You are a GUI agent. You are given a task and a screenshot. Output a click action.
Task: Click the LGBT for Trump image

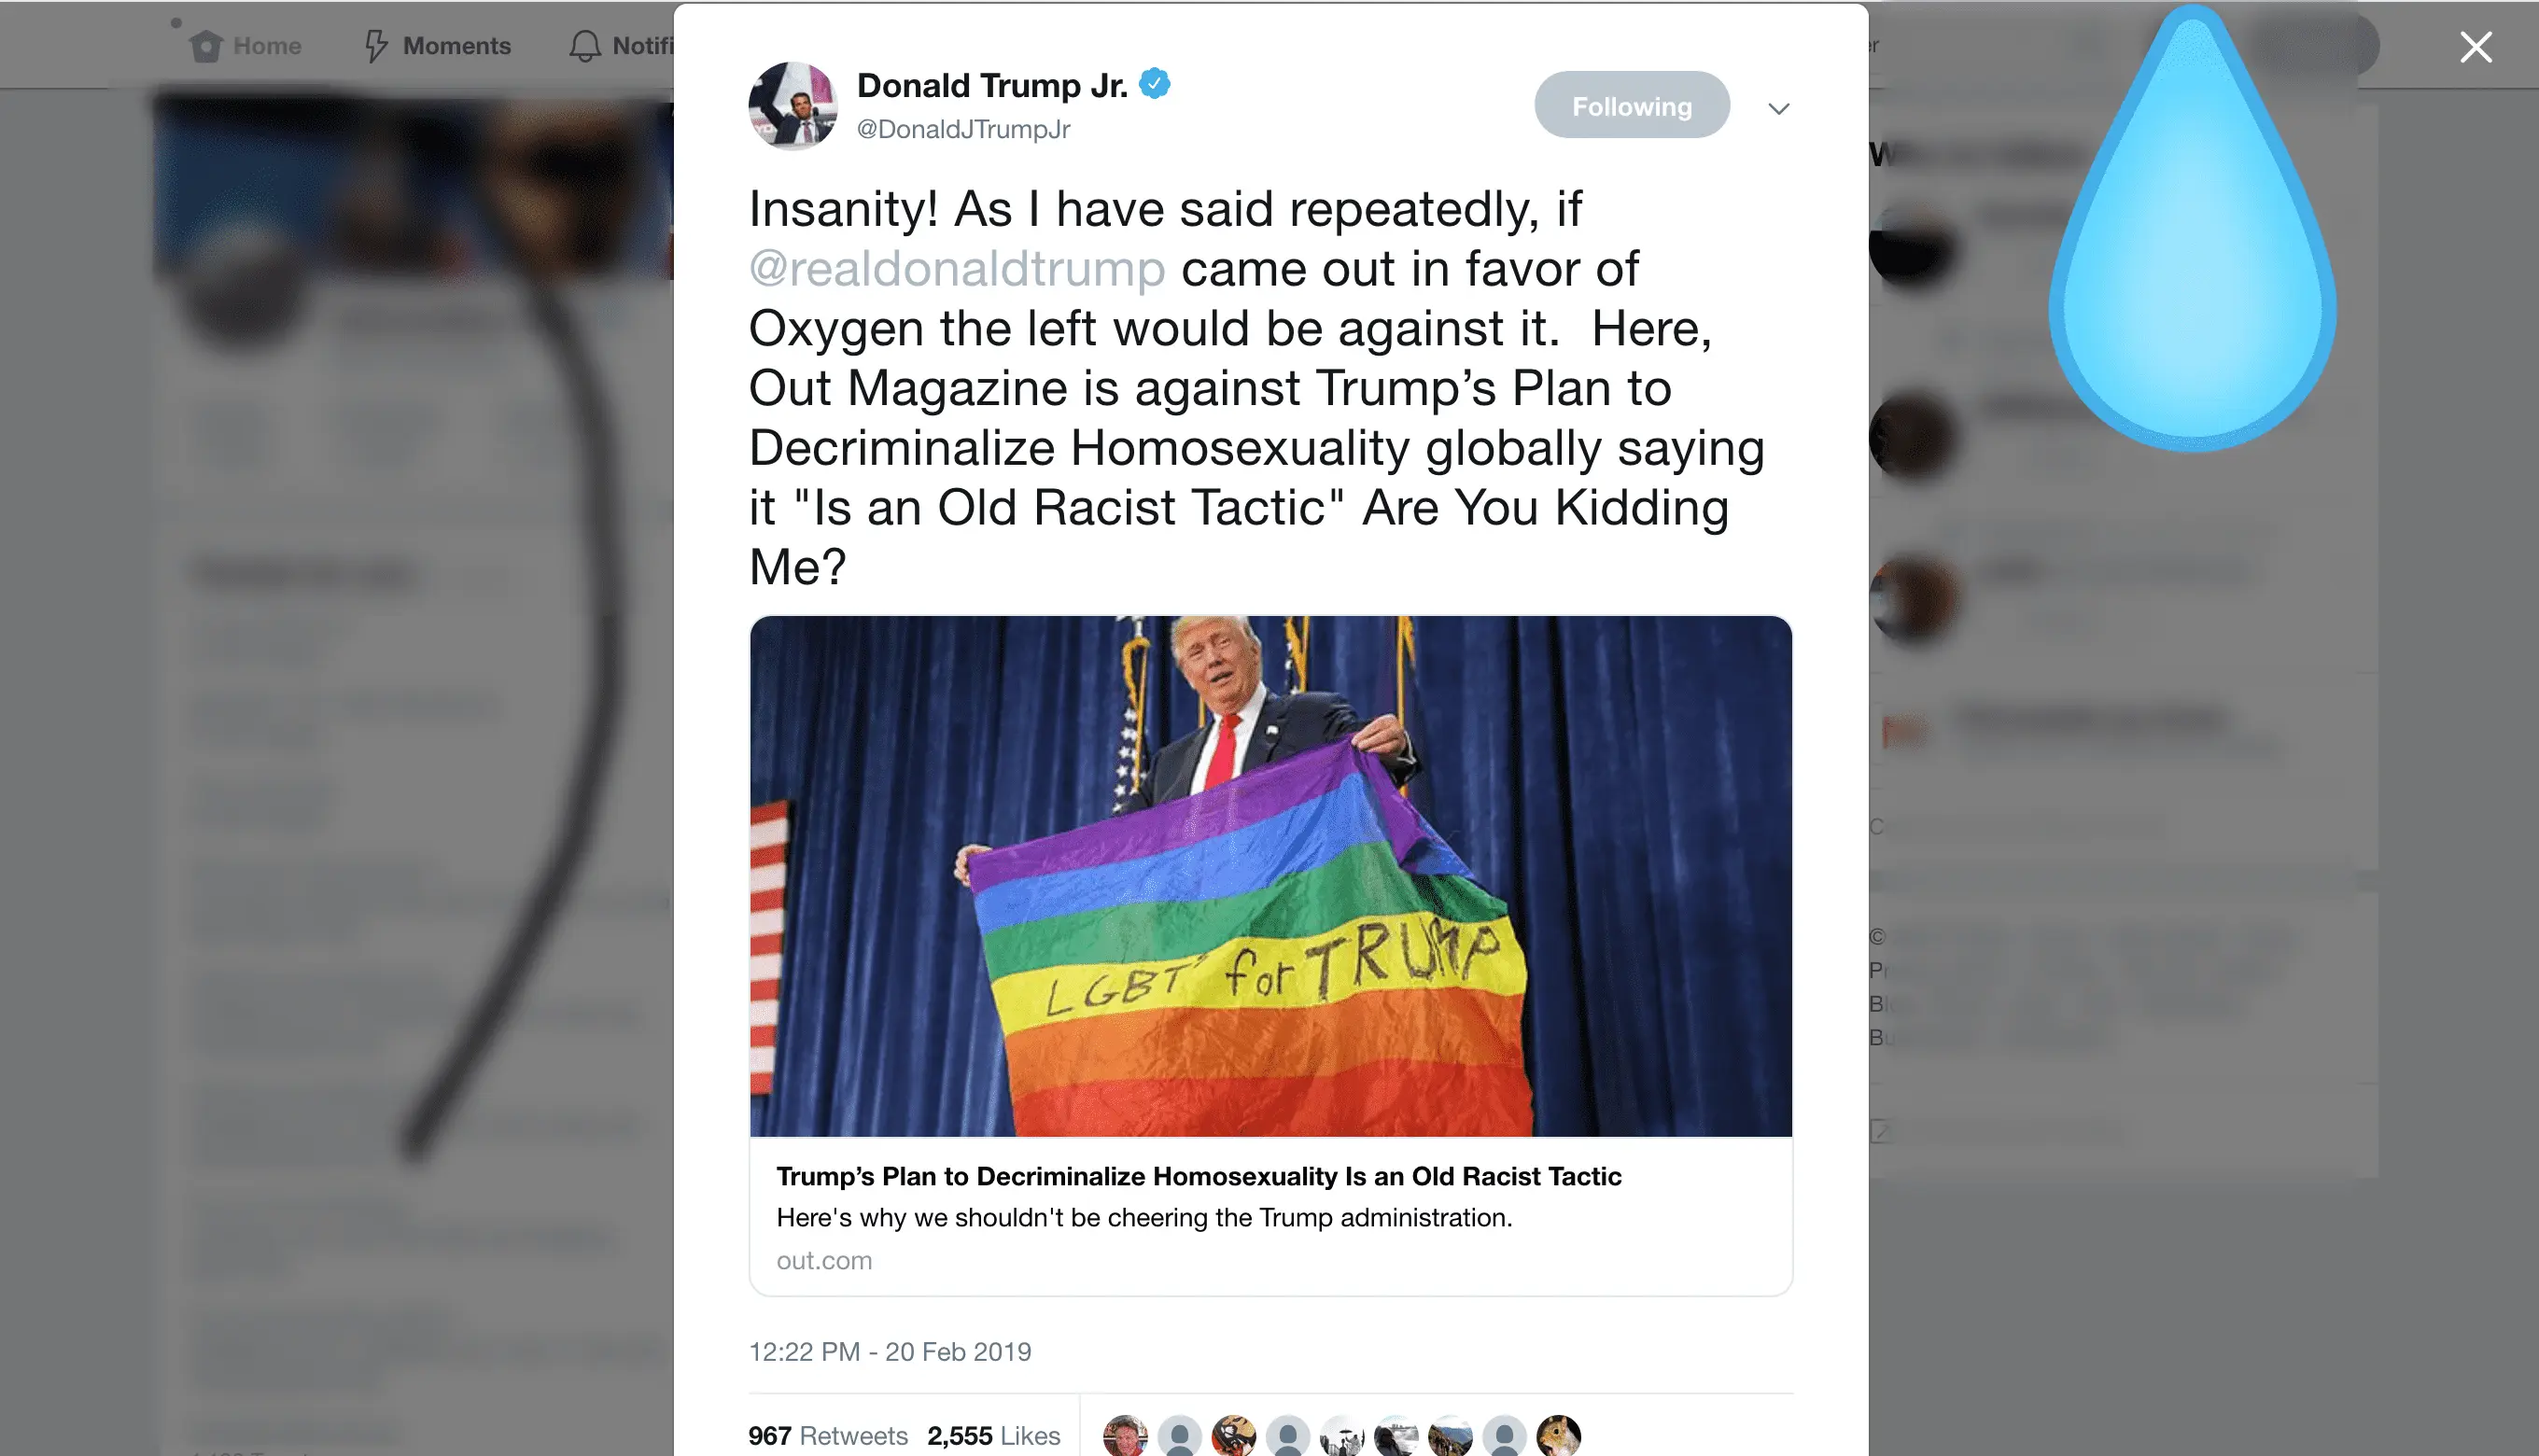1271,876
